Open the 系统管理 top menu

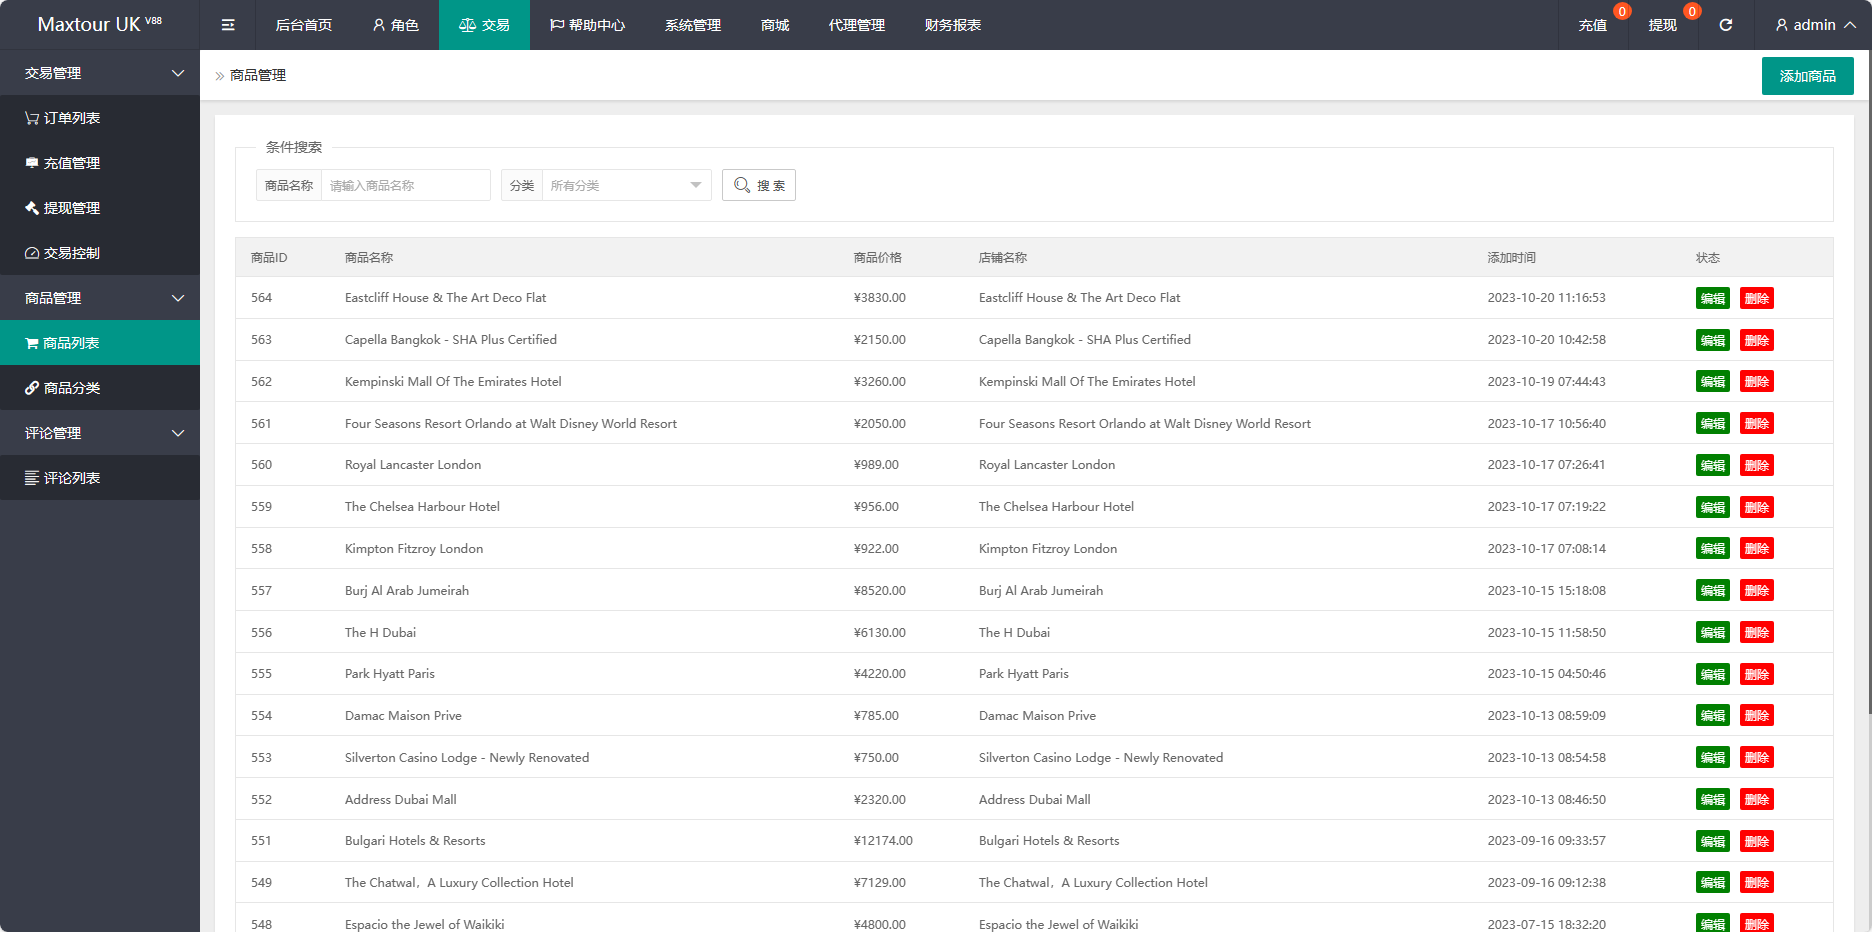click(693, 25)
